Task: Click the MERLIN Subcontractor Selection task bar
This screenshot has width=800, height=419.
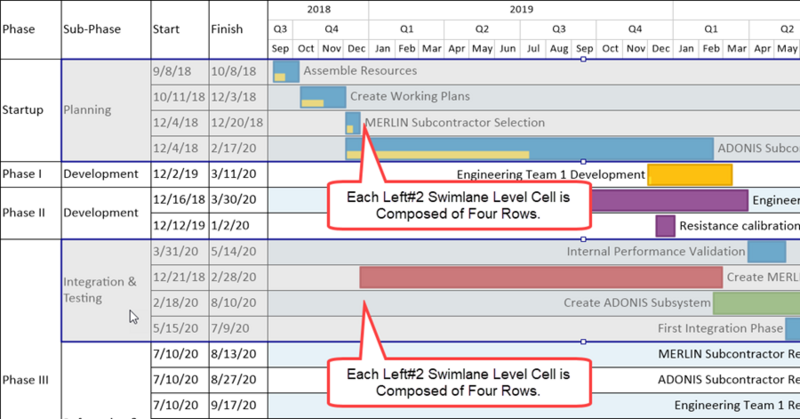Action: click(353, 123)
